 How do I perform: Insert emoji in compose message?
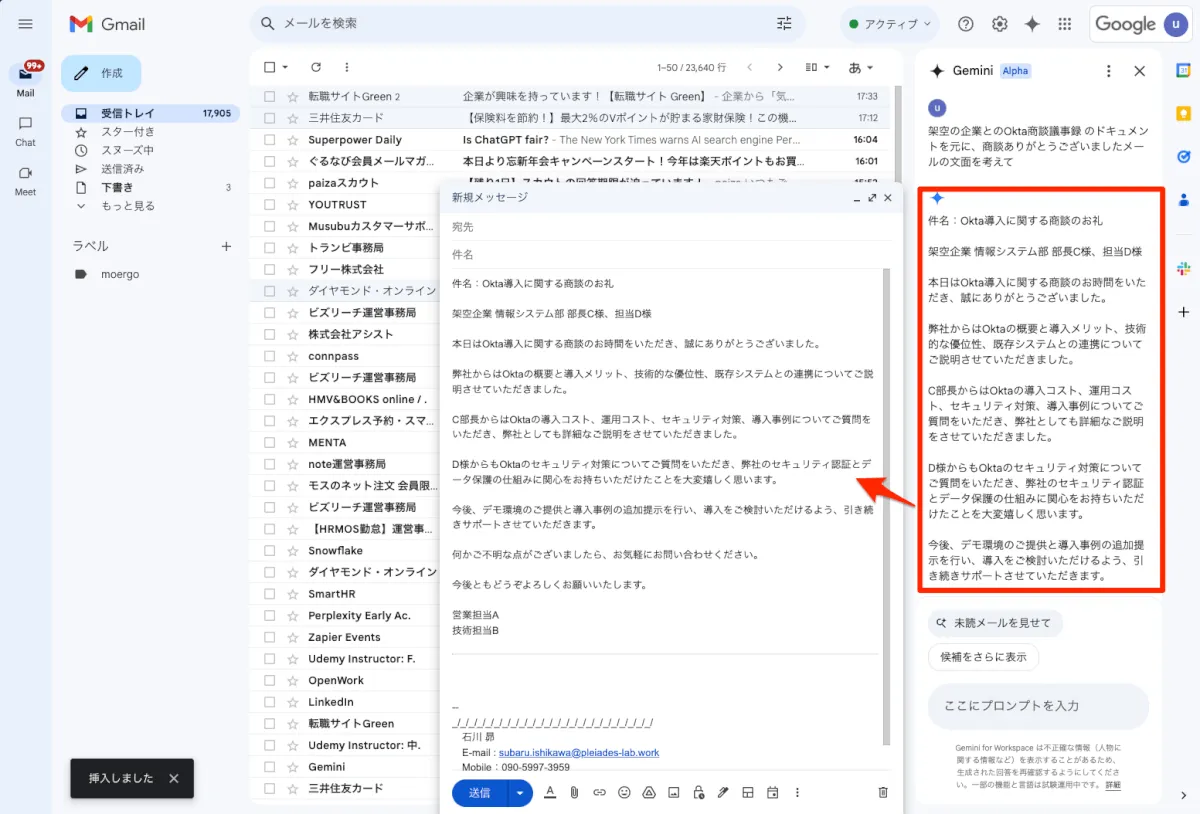[x=624, y=792]
